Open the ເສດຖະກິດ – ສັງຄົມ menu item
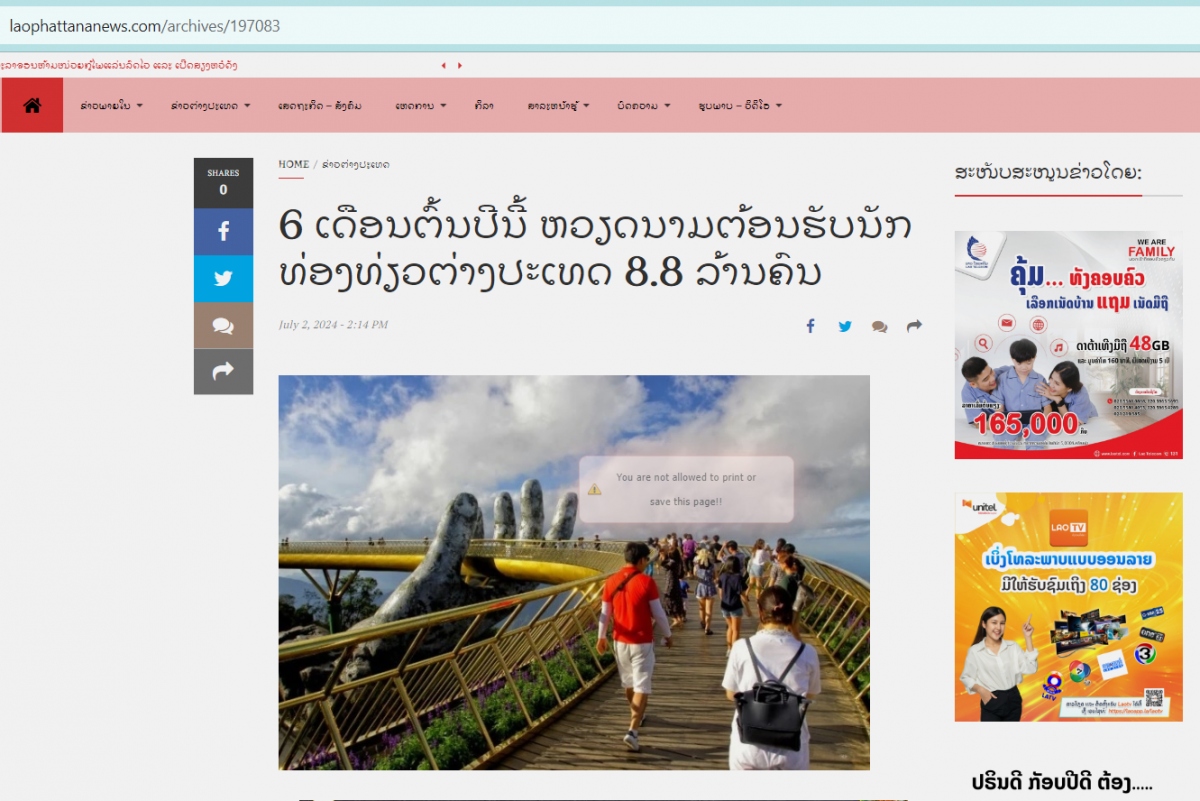The height and width of the screenshot is (801, 1200). pos(320,106)
